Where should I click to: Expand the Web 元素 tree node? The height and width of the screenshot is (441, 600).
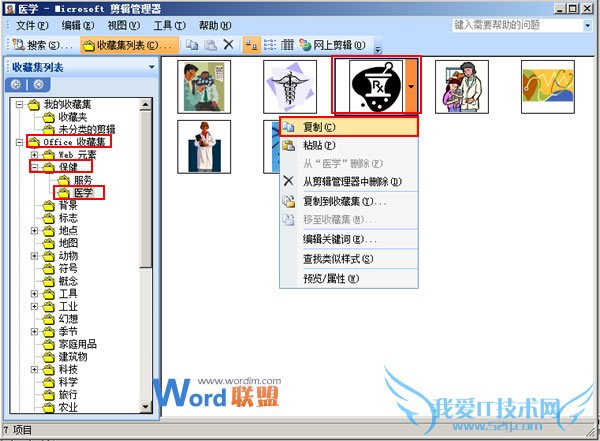click(34, 155)
